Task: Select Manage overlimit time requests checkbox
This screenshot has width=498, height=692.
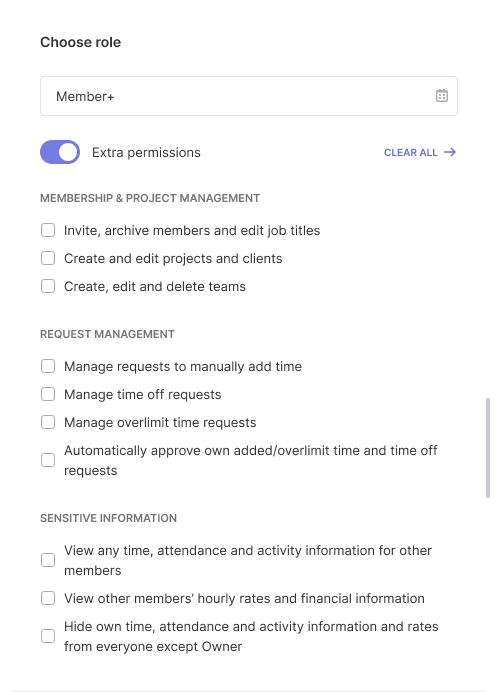Action: click(x=48, y=422)
